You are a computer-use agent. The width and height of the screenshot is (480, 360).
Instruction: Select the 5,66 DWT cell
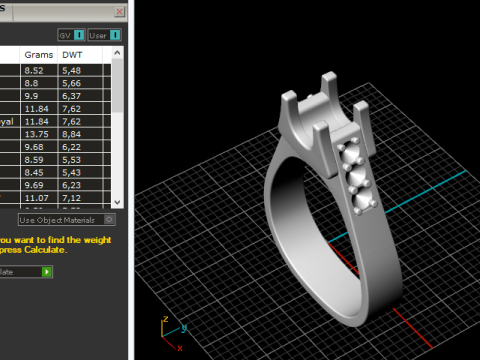[x=80, y=83]
